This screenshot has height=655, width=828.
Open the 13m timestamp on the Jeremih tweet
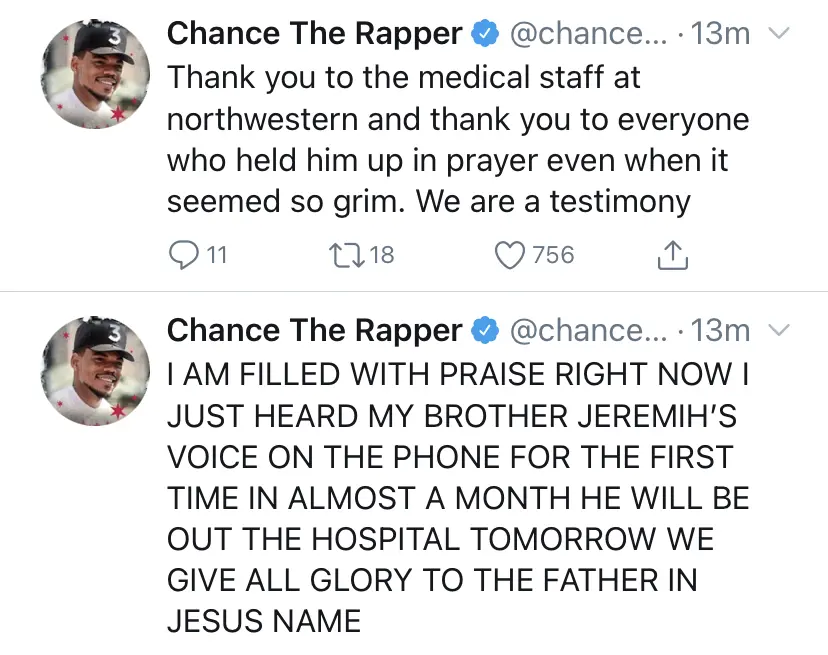tap(720, 330)
